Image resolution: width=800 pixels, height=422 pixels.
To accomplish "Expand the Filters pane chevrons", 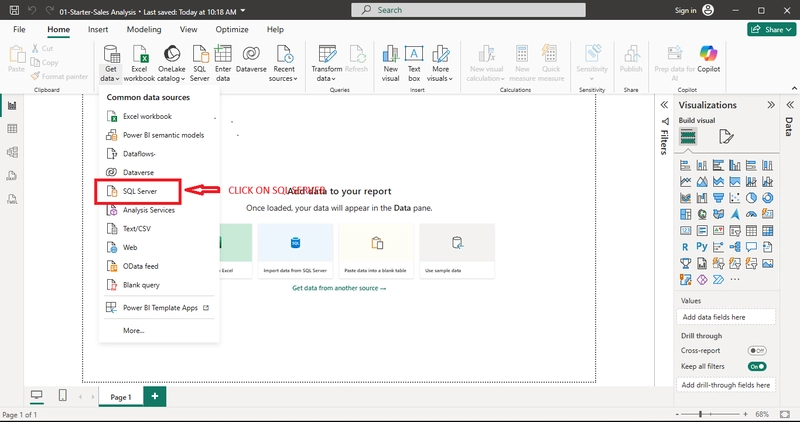I will (664, 105).
